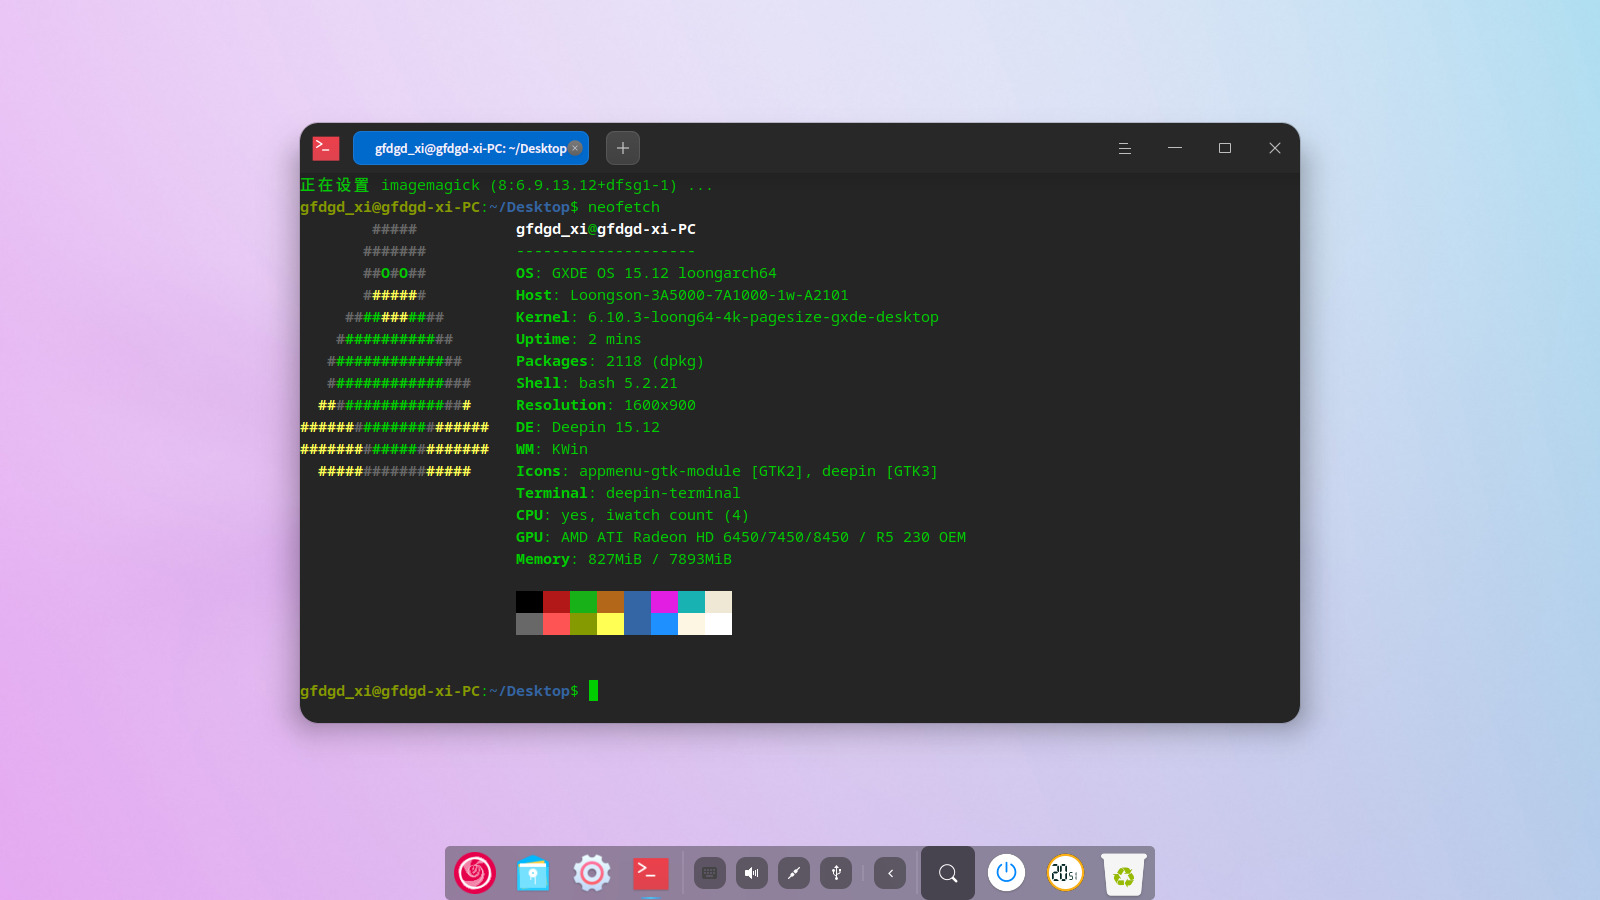Image resolution: width=1600 pixels, height=900 pixels.
Task: Open the terminal hamburger menu
Action: click(x=1124, y=148)
